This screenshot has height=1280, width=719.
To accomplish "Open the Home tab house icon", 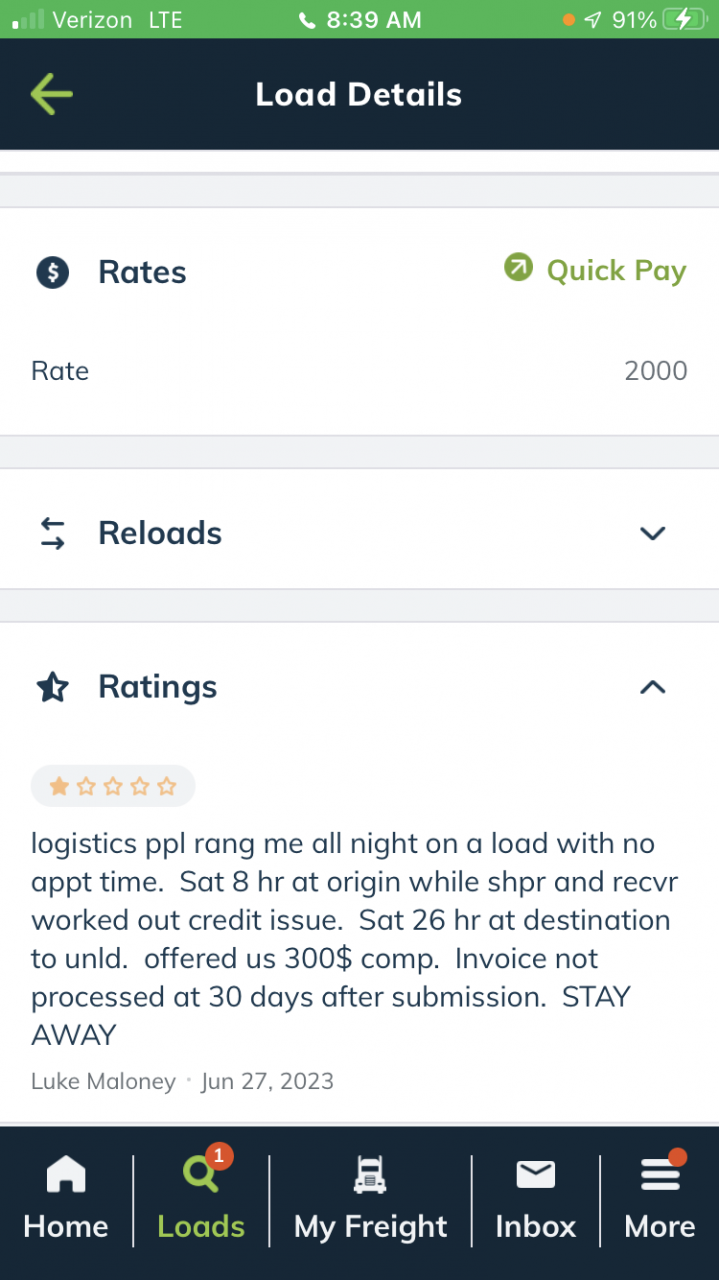I will 66,1175.
